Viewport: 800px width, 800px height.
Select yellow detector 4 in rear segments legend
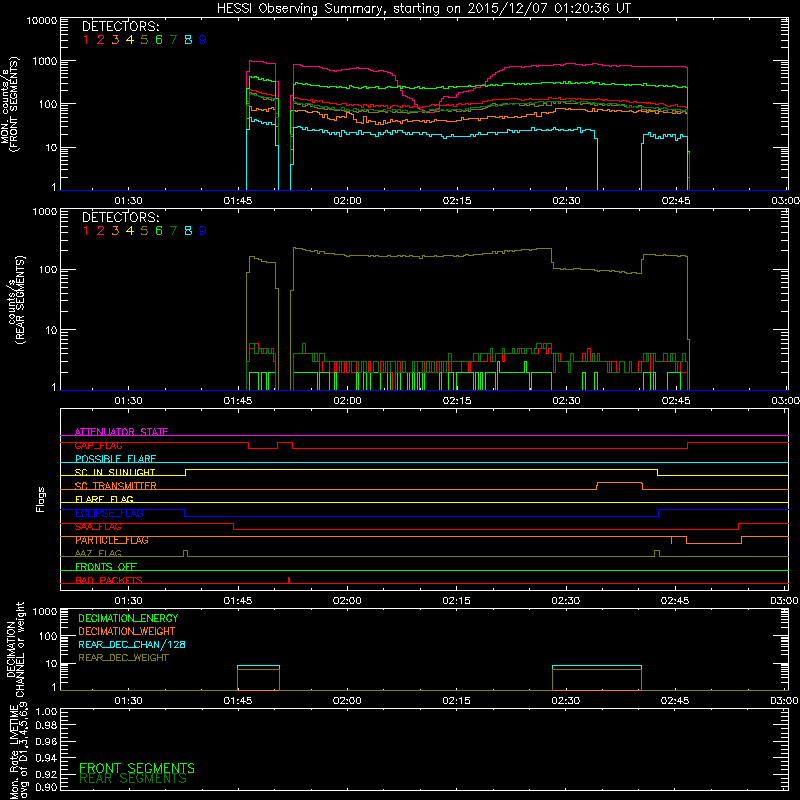[130, 231]
